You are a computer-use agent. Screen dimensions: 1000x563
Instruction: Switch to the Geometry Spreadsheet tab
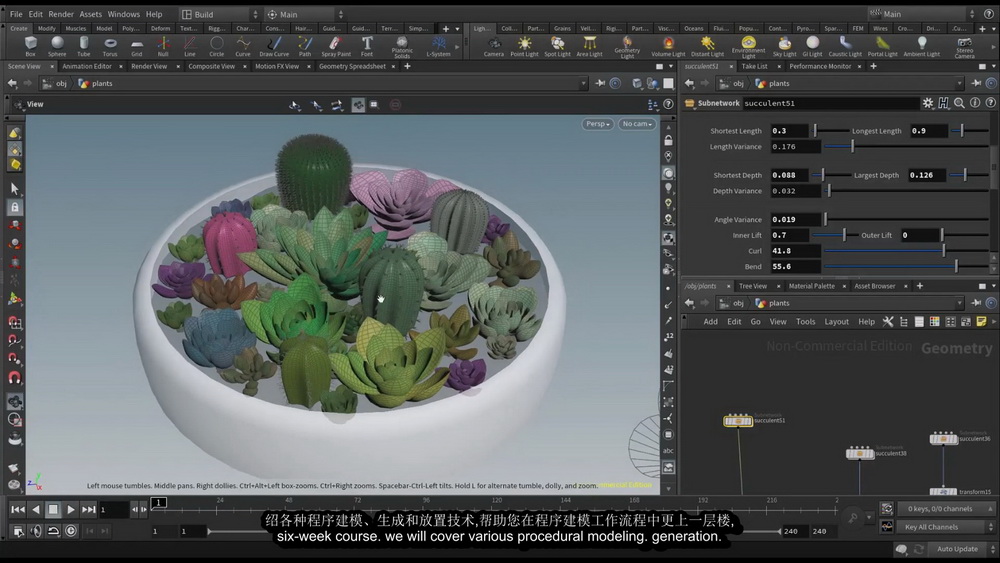[352, 66]
